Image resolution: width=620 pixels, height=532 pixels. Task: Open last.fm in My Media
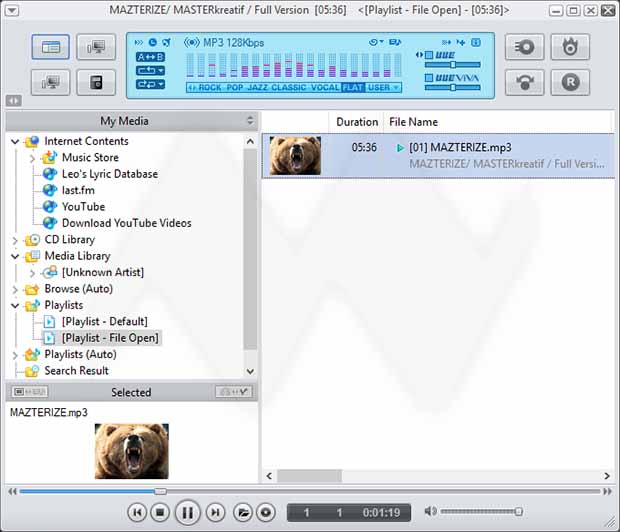(x=78, y=190)
